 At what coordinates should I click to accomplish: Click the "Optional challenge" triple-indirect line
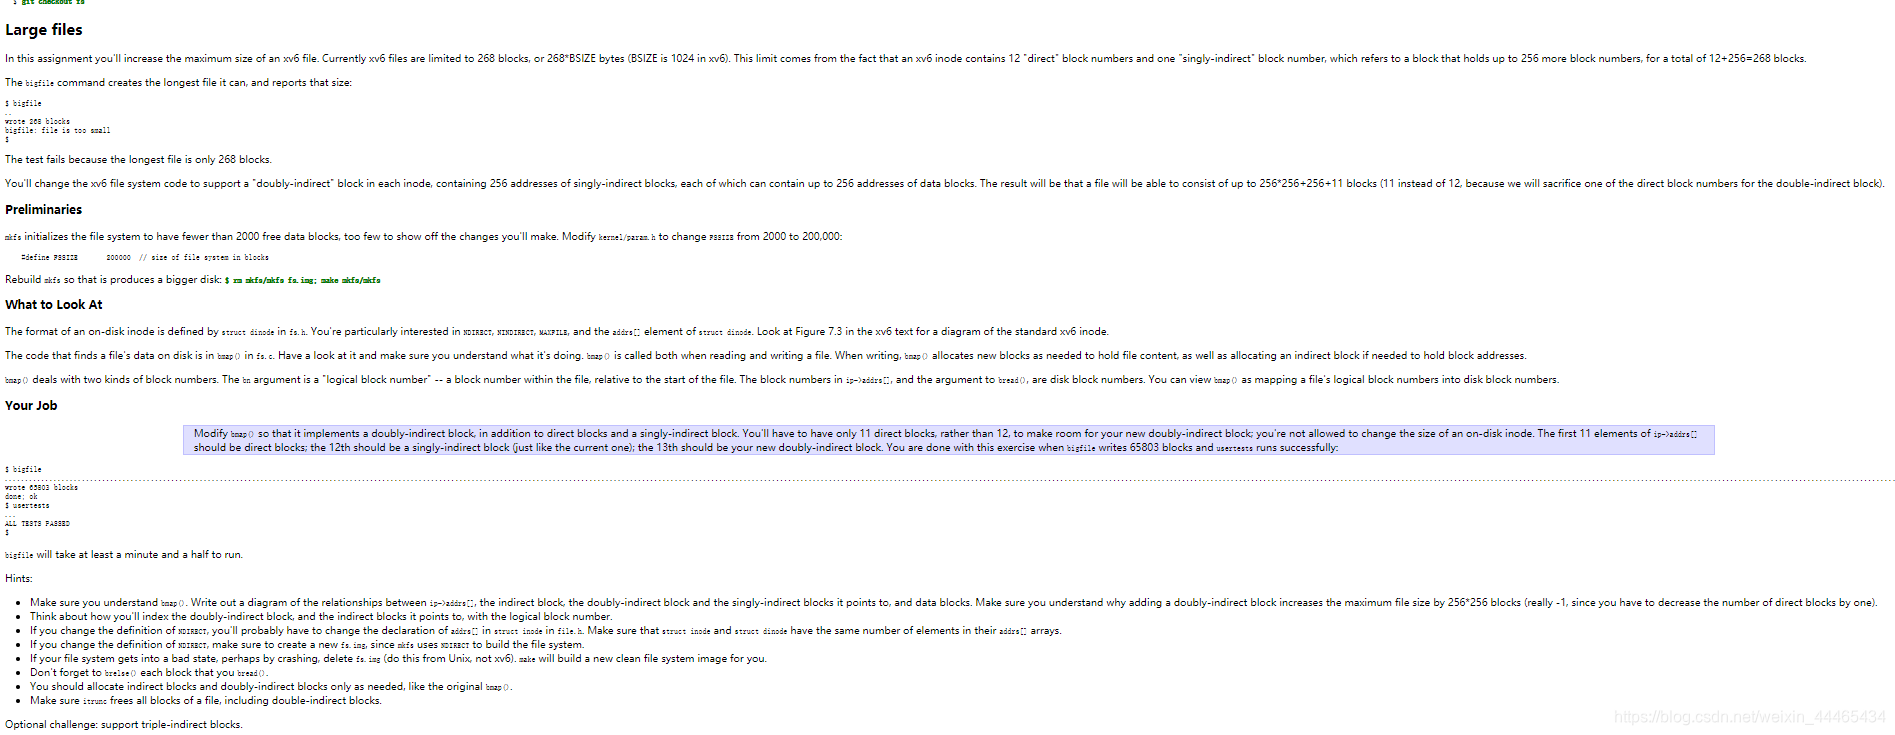pyautogui.click(x=123, y=725)
